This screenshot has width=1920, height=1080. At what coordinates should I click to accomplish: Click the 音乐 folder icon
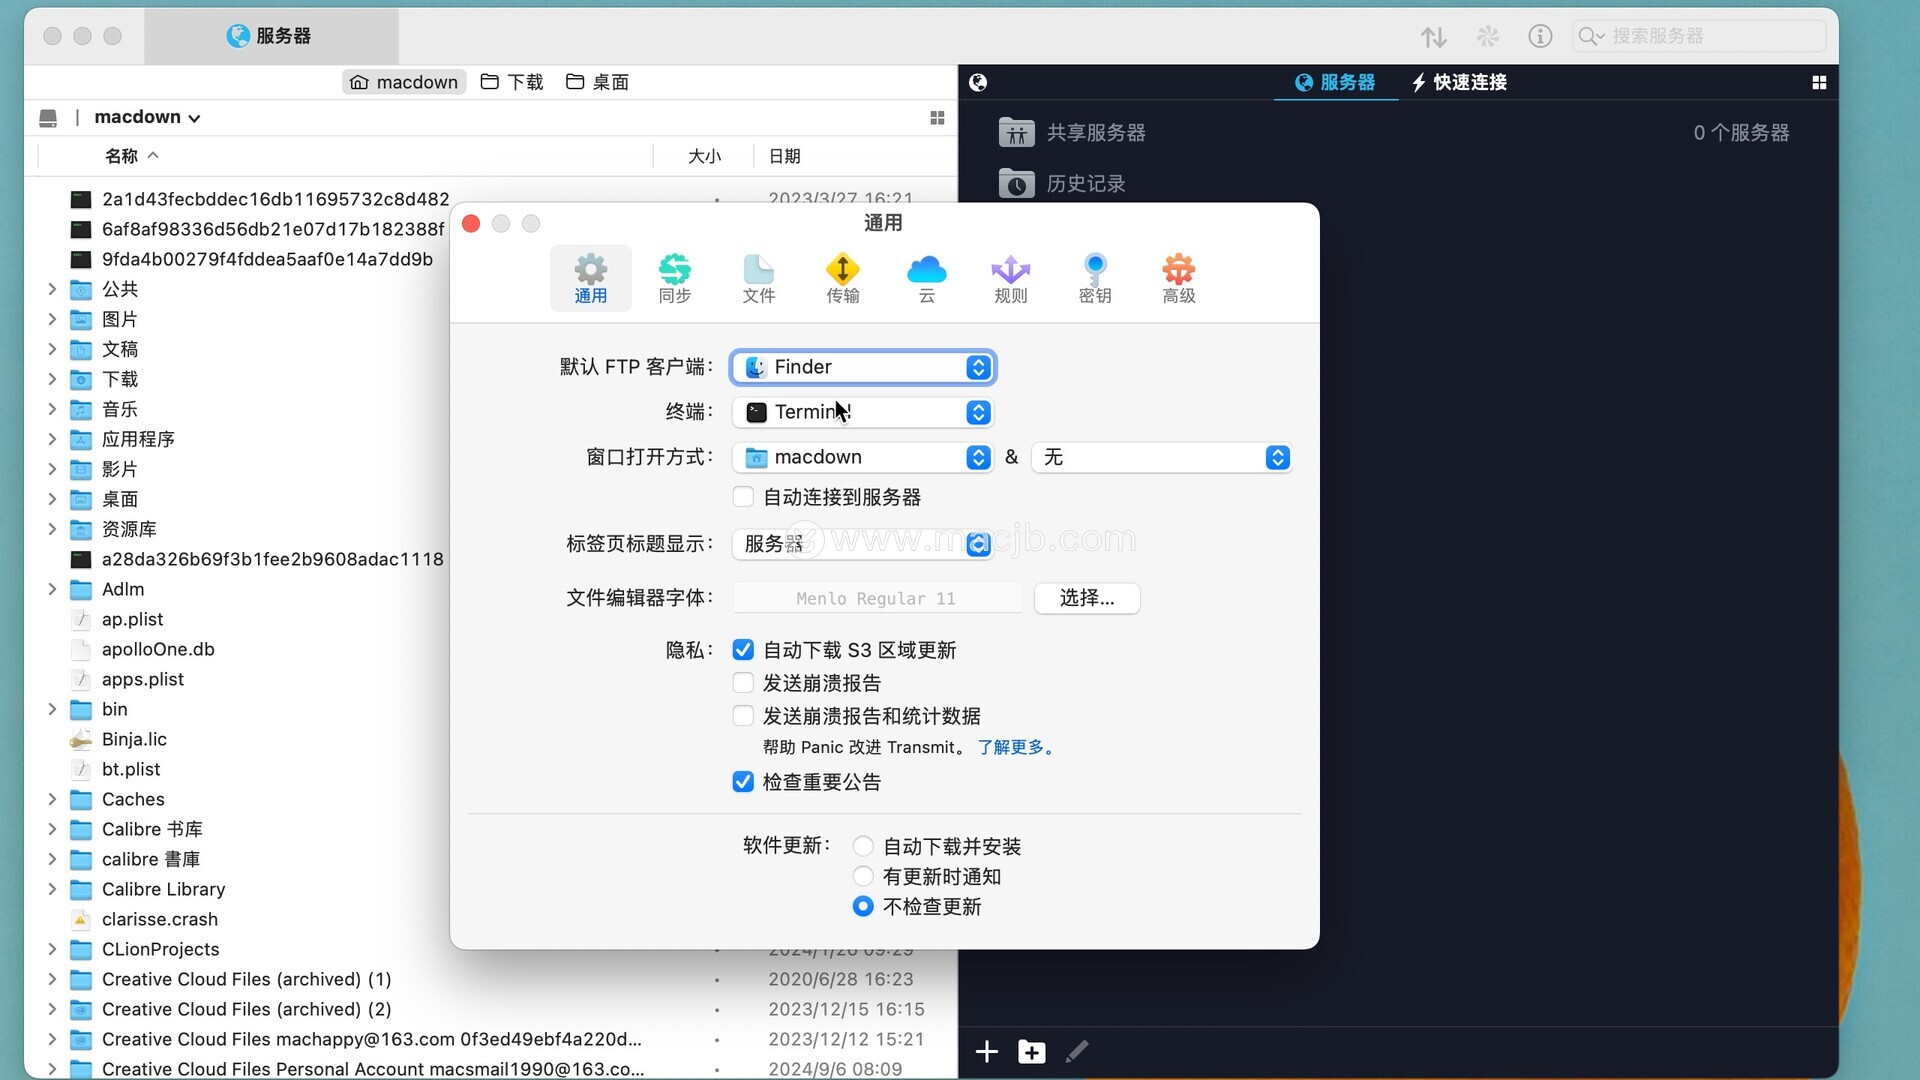point(81,410)
